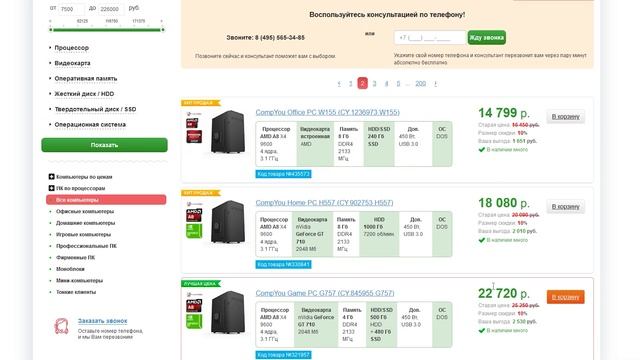Expand the 'ПК по процессорам' plus icon
The height and width of the screenshot is (360, 640).
click(x=51, y=188)
